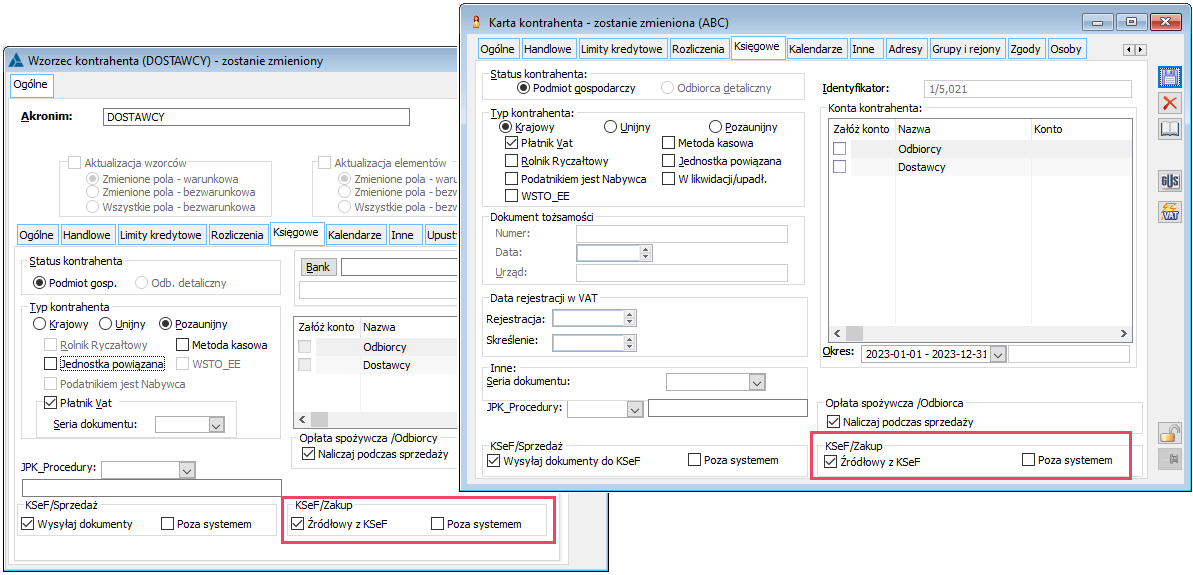Click Data field spinner in Dokument tożsamości
The image size is (1193, 575).
pos(647,253)
